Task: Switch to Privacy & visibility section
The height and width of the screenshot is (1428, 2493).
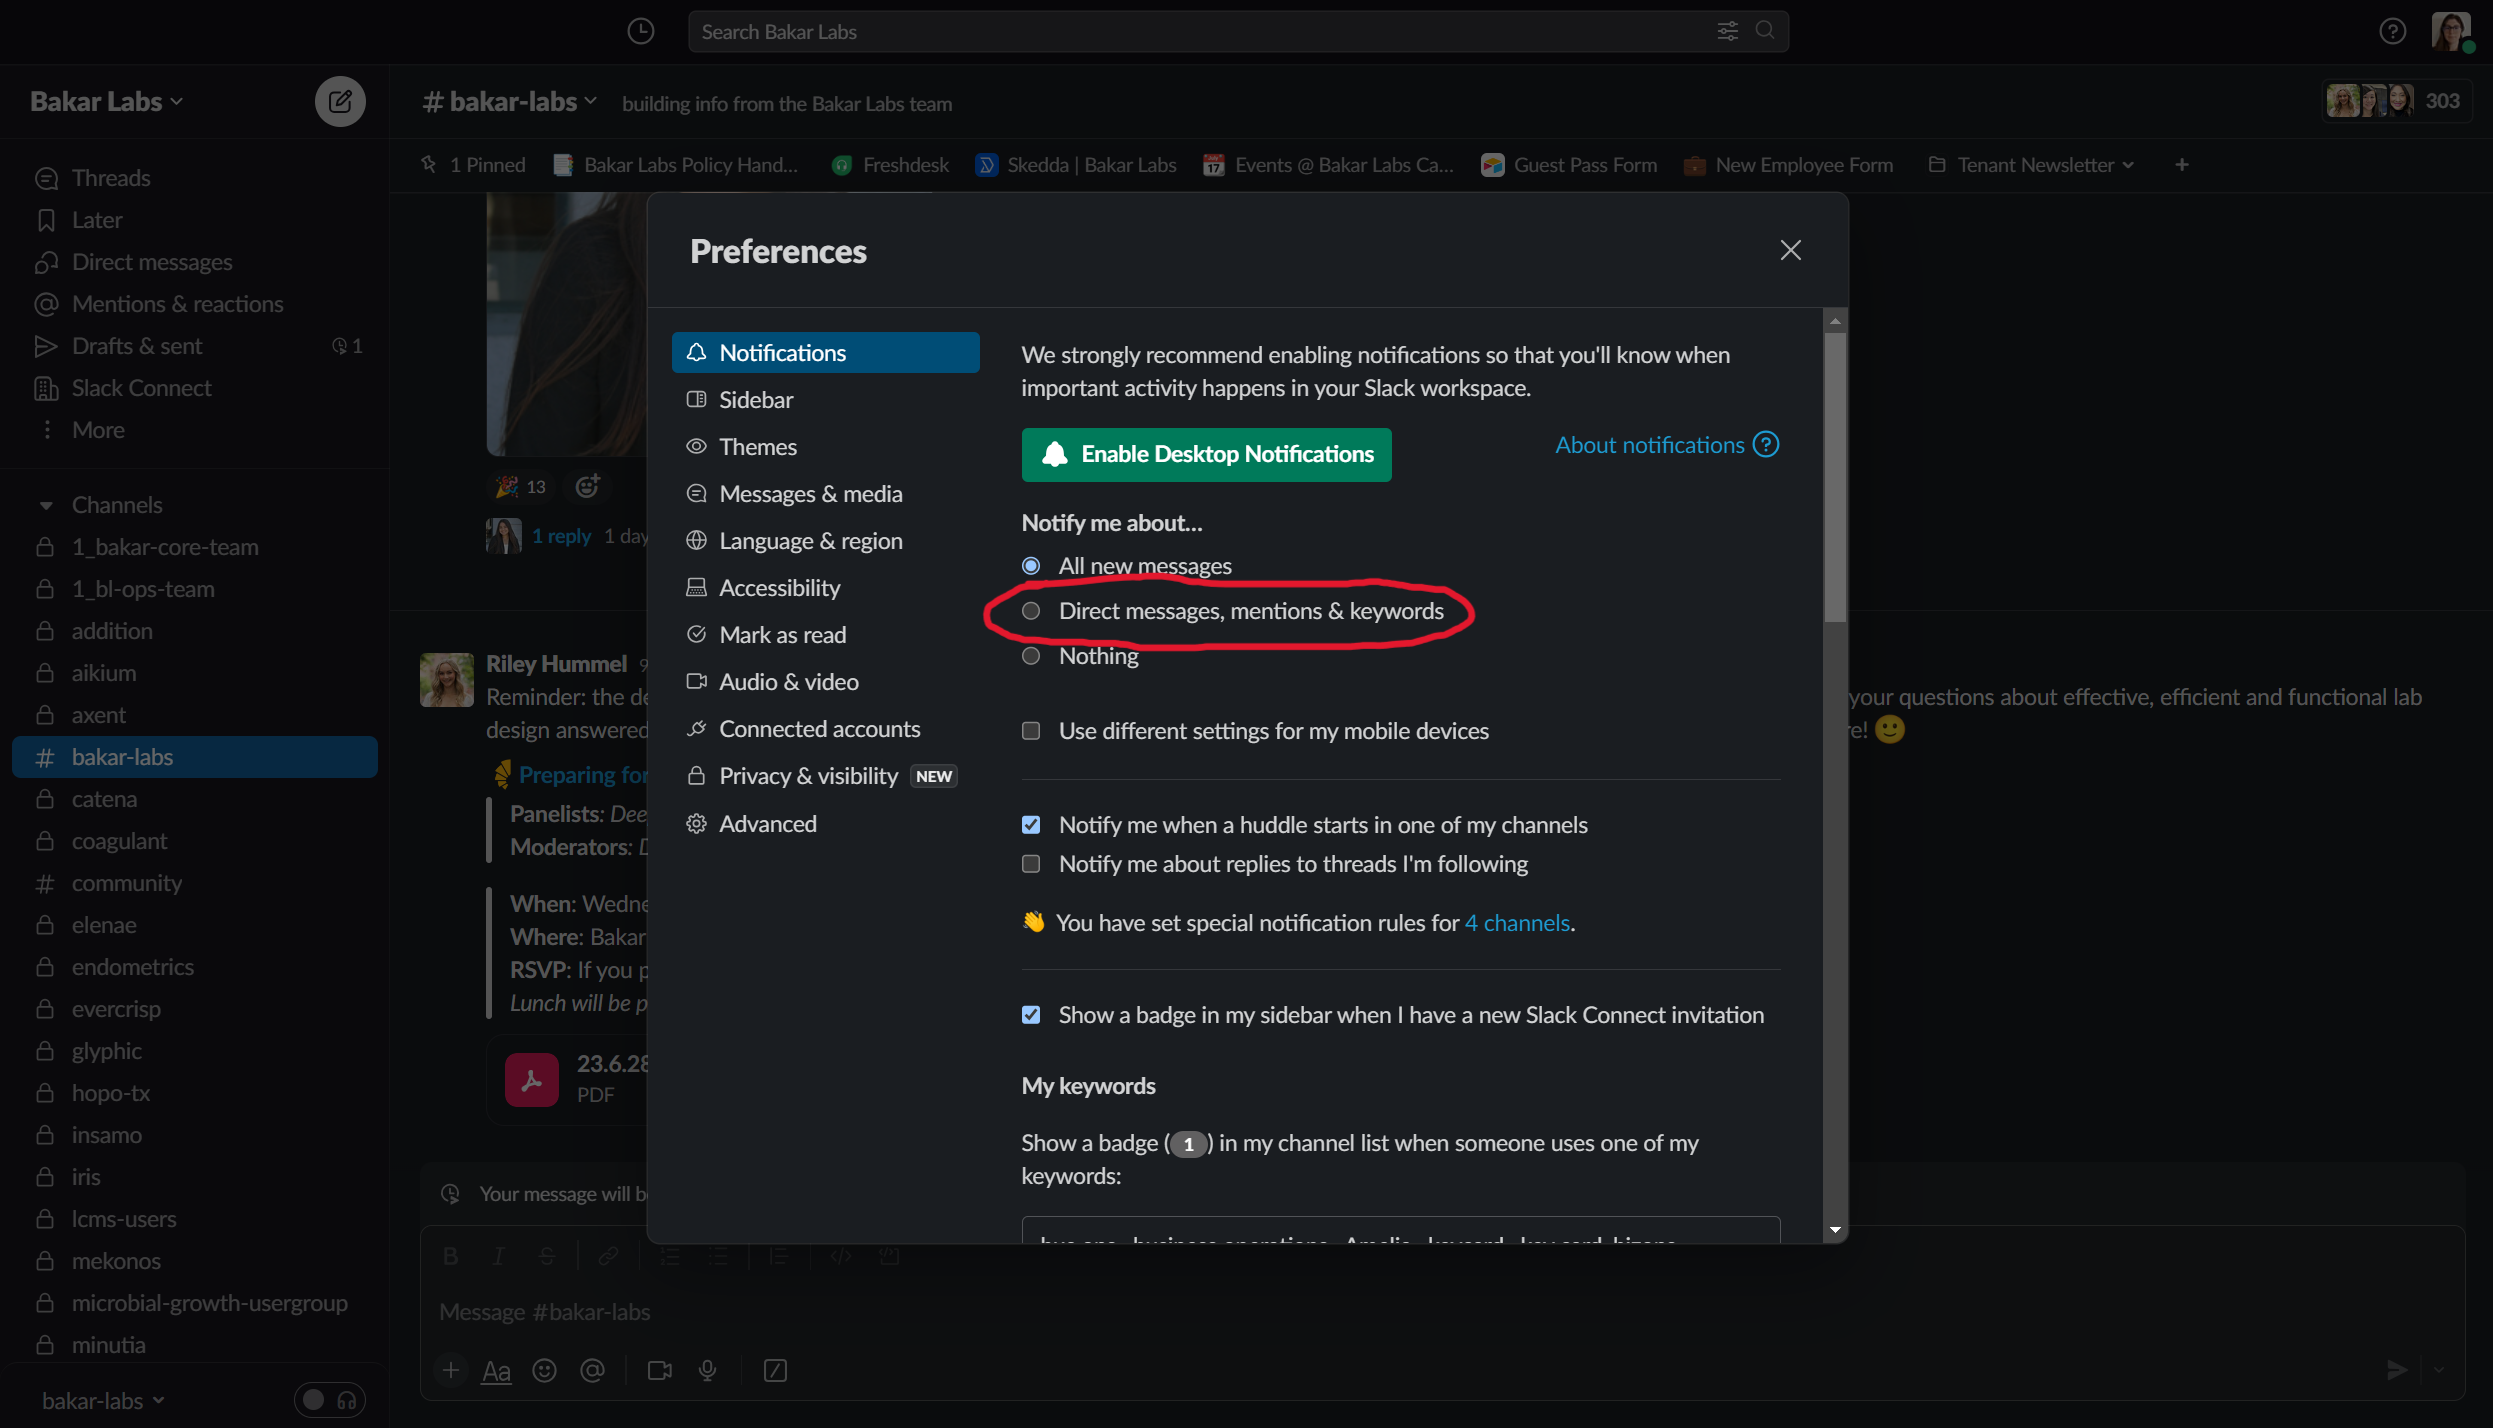Action: (808, 776)
